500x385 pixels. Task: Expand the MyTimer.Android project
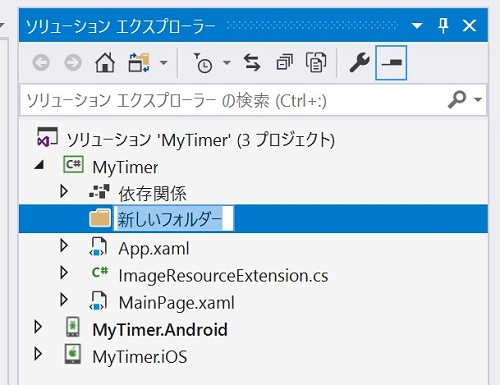pyautogui.click(x=38, y=327)
